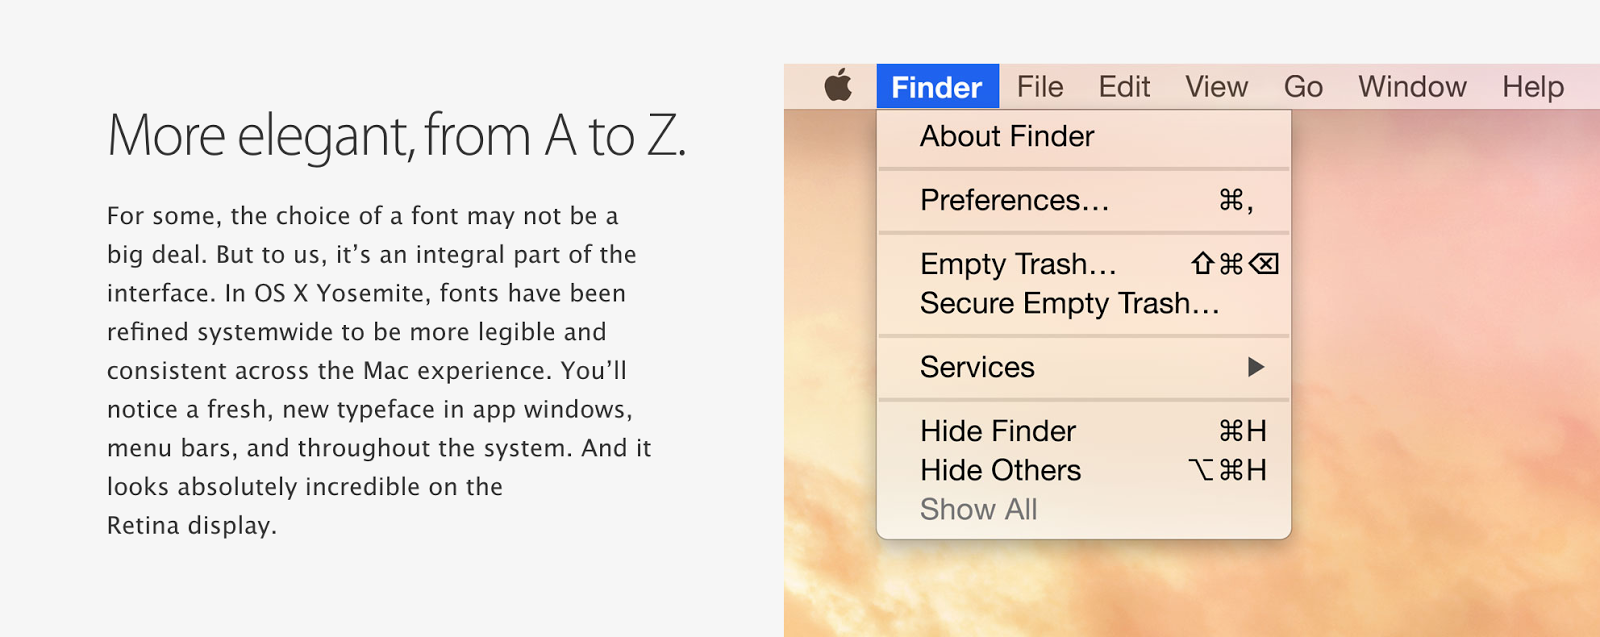The width and height of the screenshot is (1600, 637).
Task: Click the Services submenu arrow
Action: [1256, 367]
